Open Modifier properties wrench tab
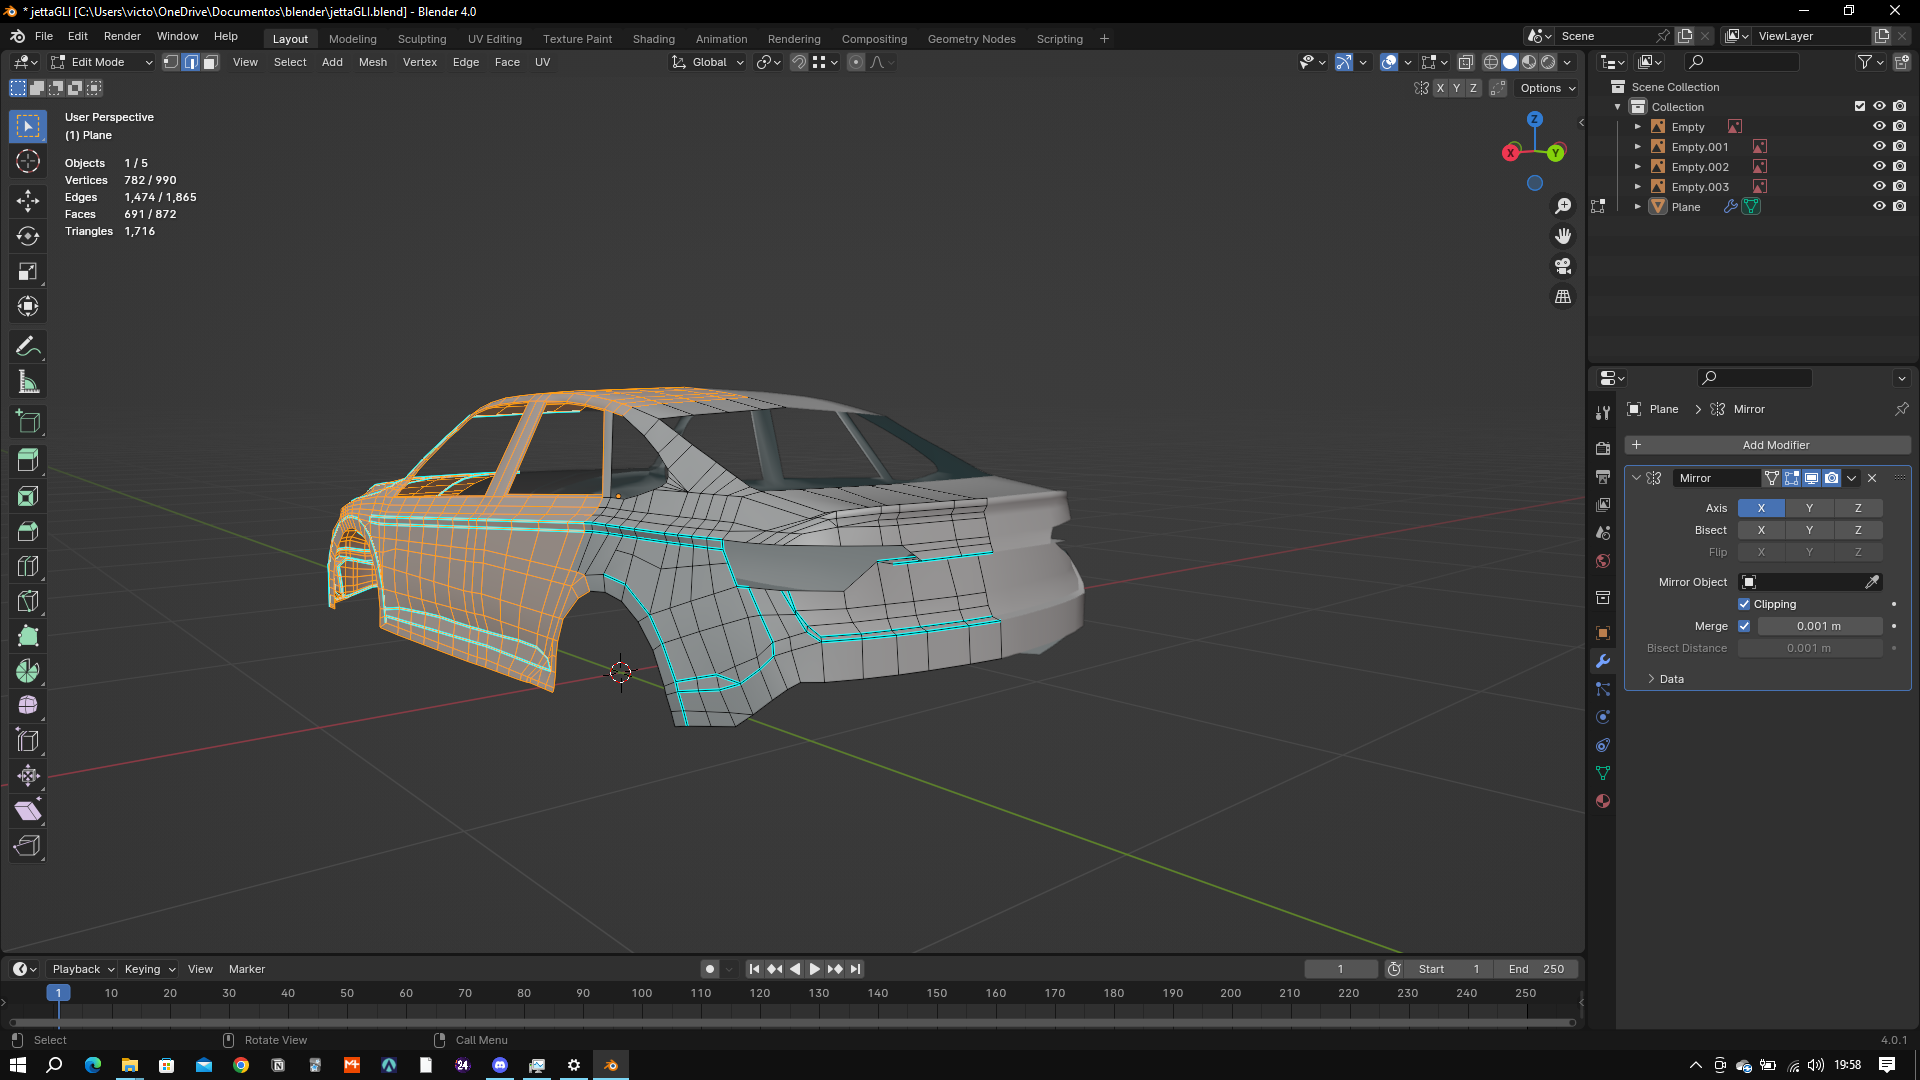Screen dimensions: 1920x1080 [1603, 661]
